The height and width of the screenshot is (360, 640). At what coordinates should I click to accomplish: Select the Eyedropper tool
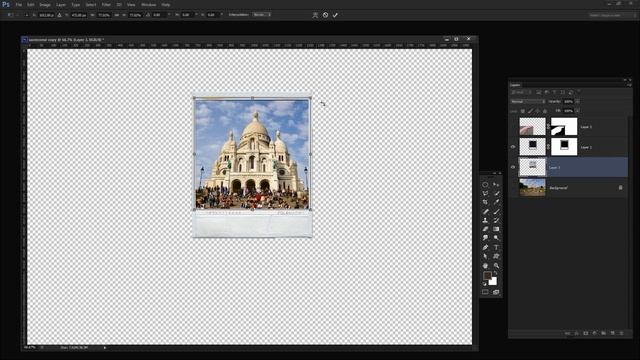496,202
